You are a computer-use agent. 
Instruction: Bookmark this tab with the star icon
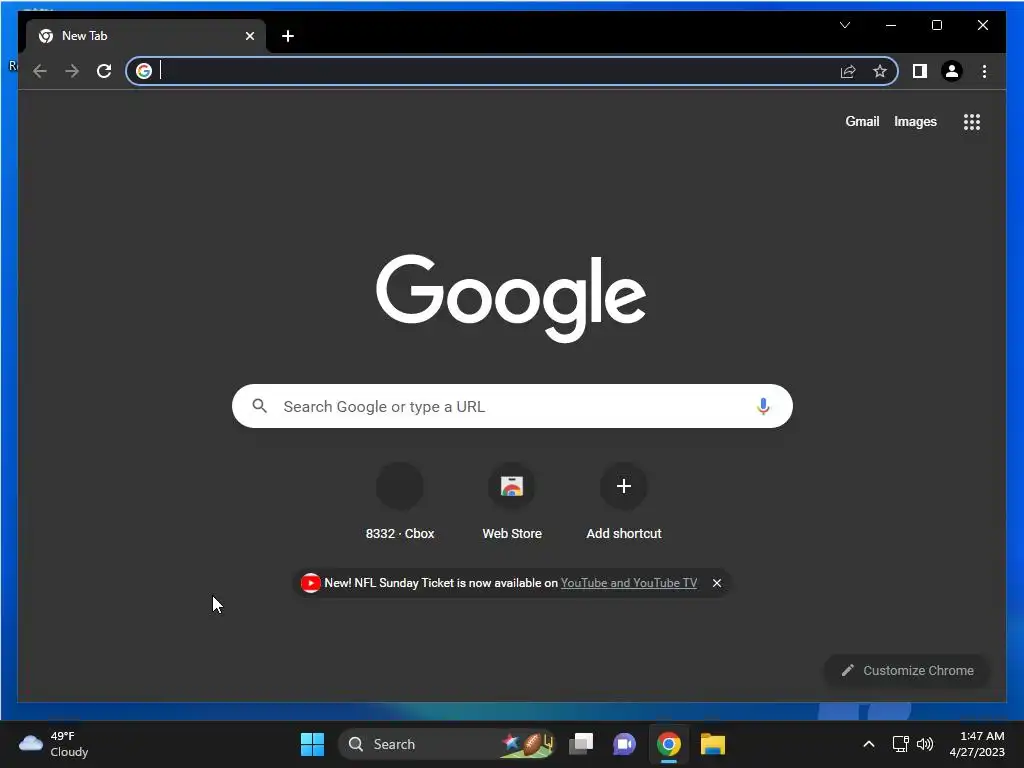pyautogui.click(x=880, y=71)
